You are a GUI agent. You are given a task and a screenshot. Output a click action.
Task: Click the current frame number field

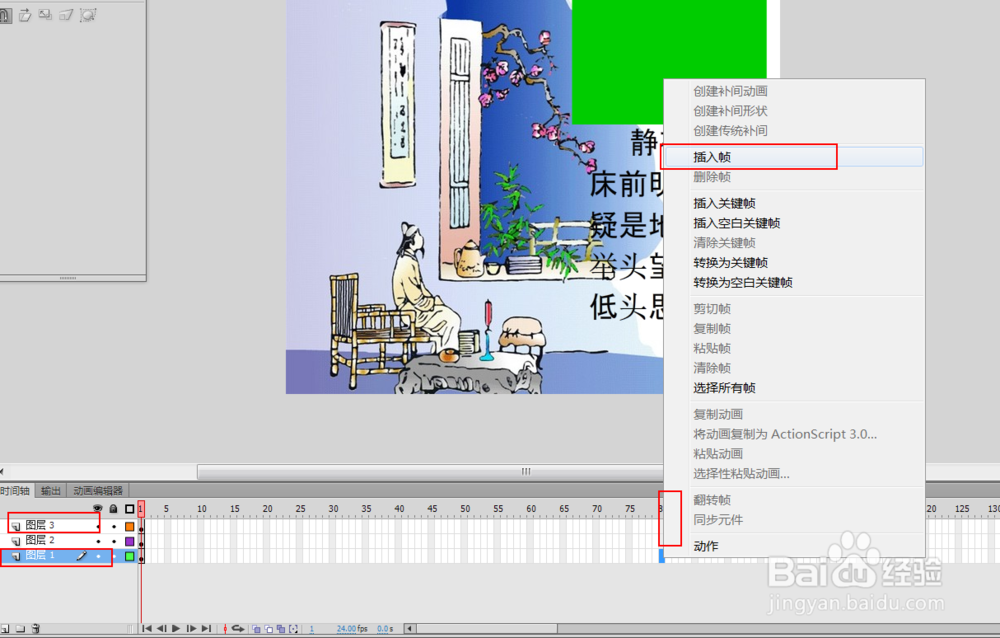(x=312, y=629)
